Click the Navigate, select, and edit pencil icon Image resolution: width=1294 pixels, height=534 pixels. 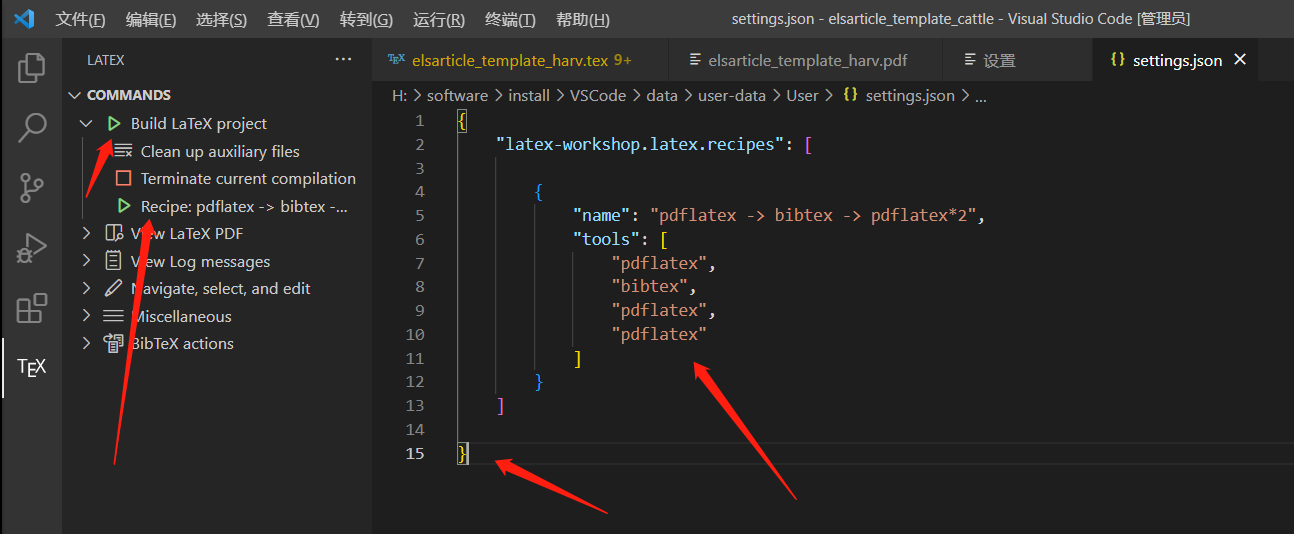tap(114, 289)
